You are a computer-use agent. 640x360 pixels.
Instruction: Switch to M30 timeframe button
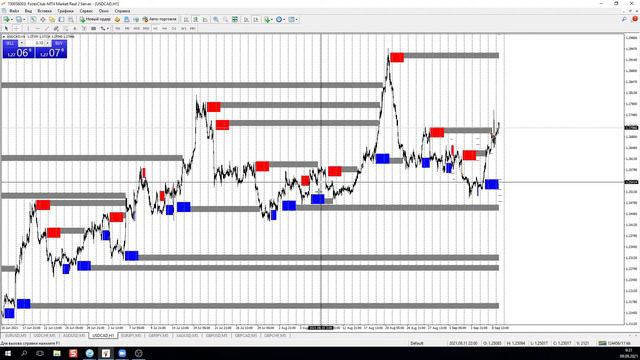click(146, 29)
